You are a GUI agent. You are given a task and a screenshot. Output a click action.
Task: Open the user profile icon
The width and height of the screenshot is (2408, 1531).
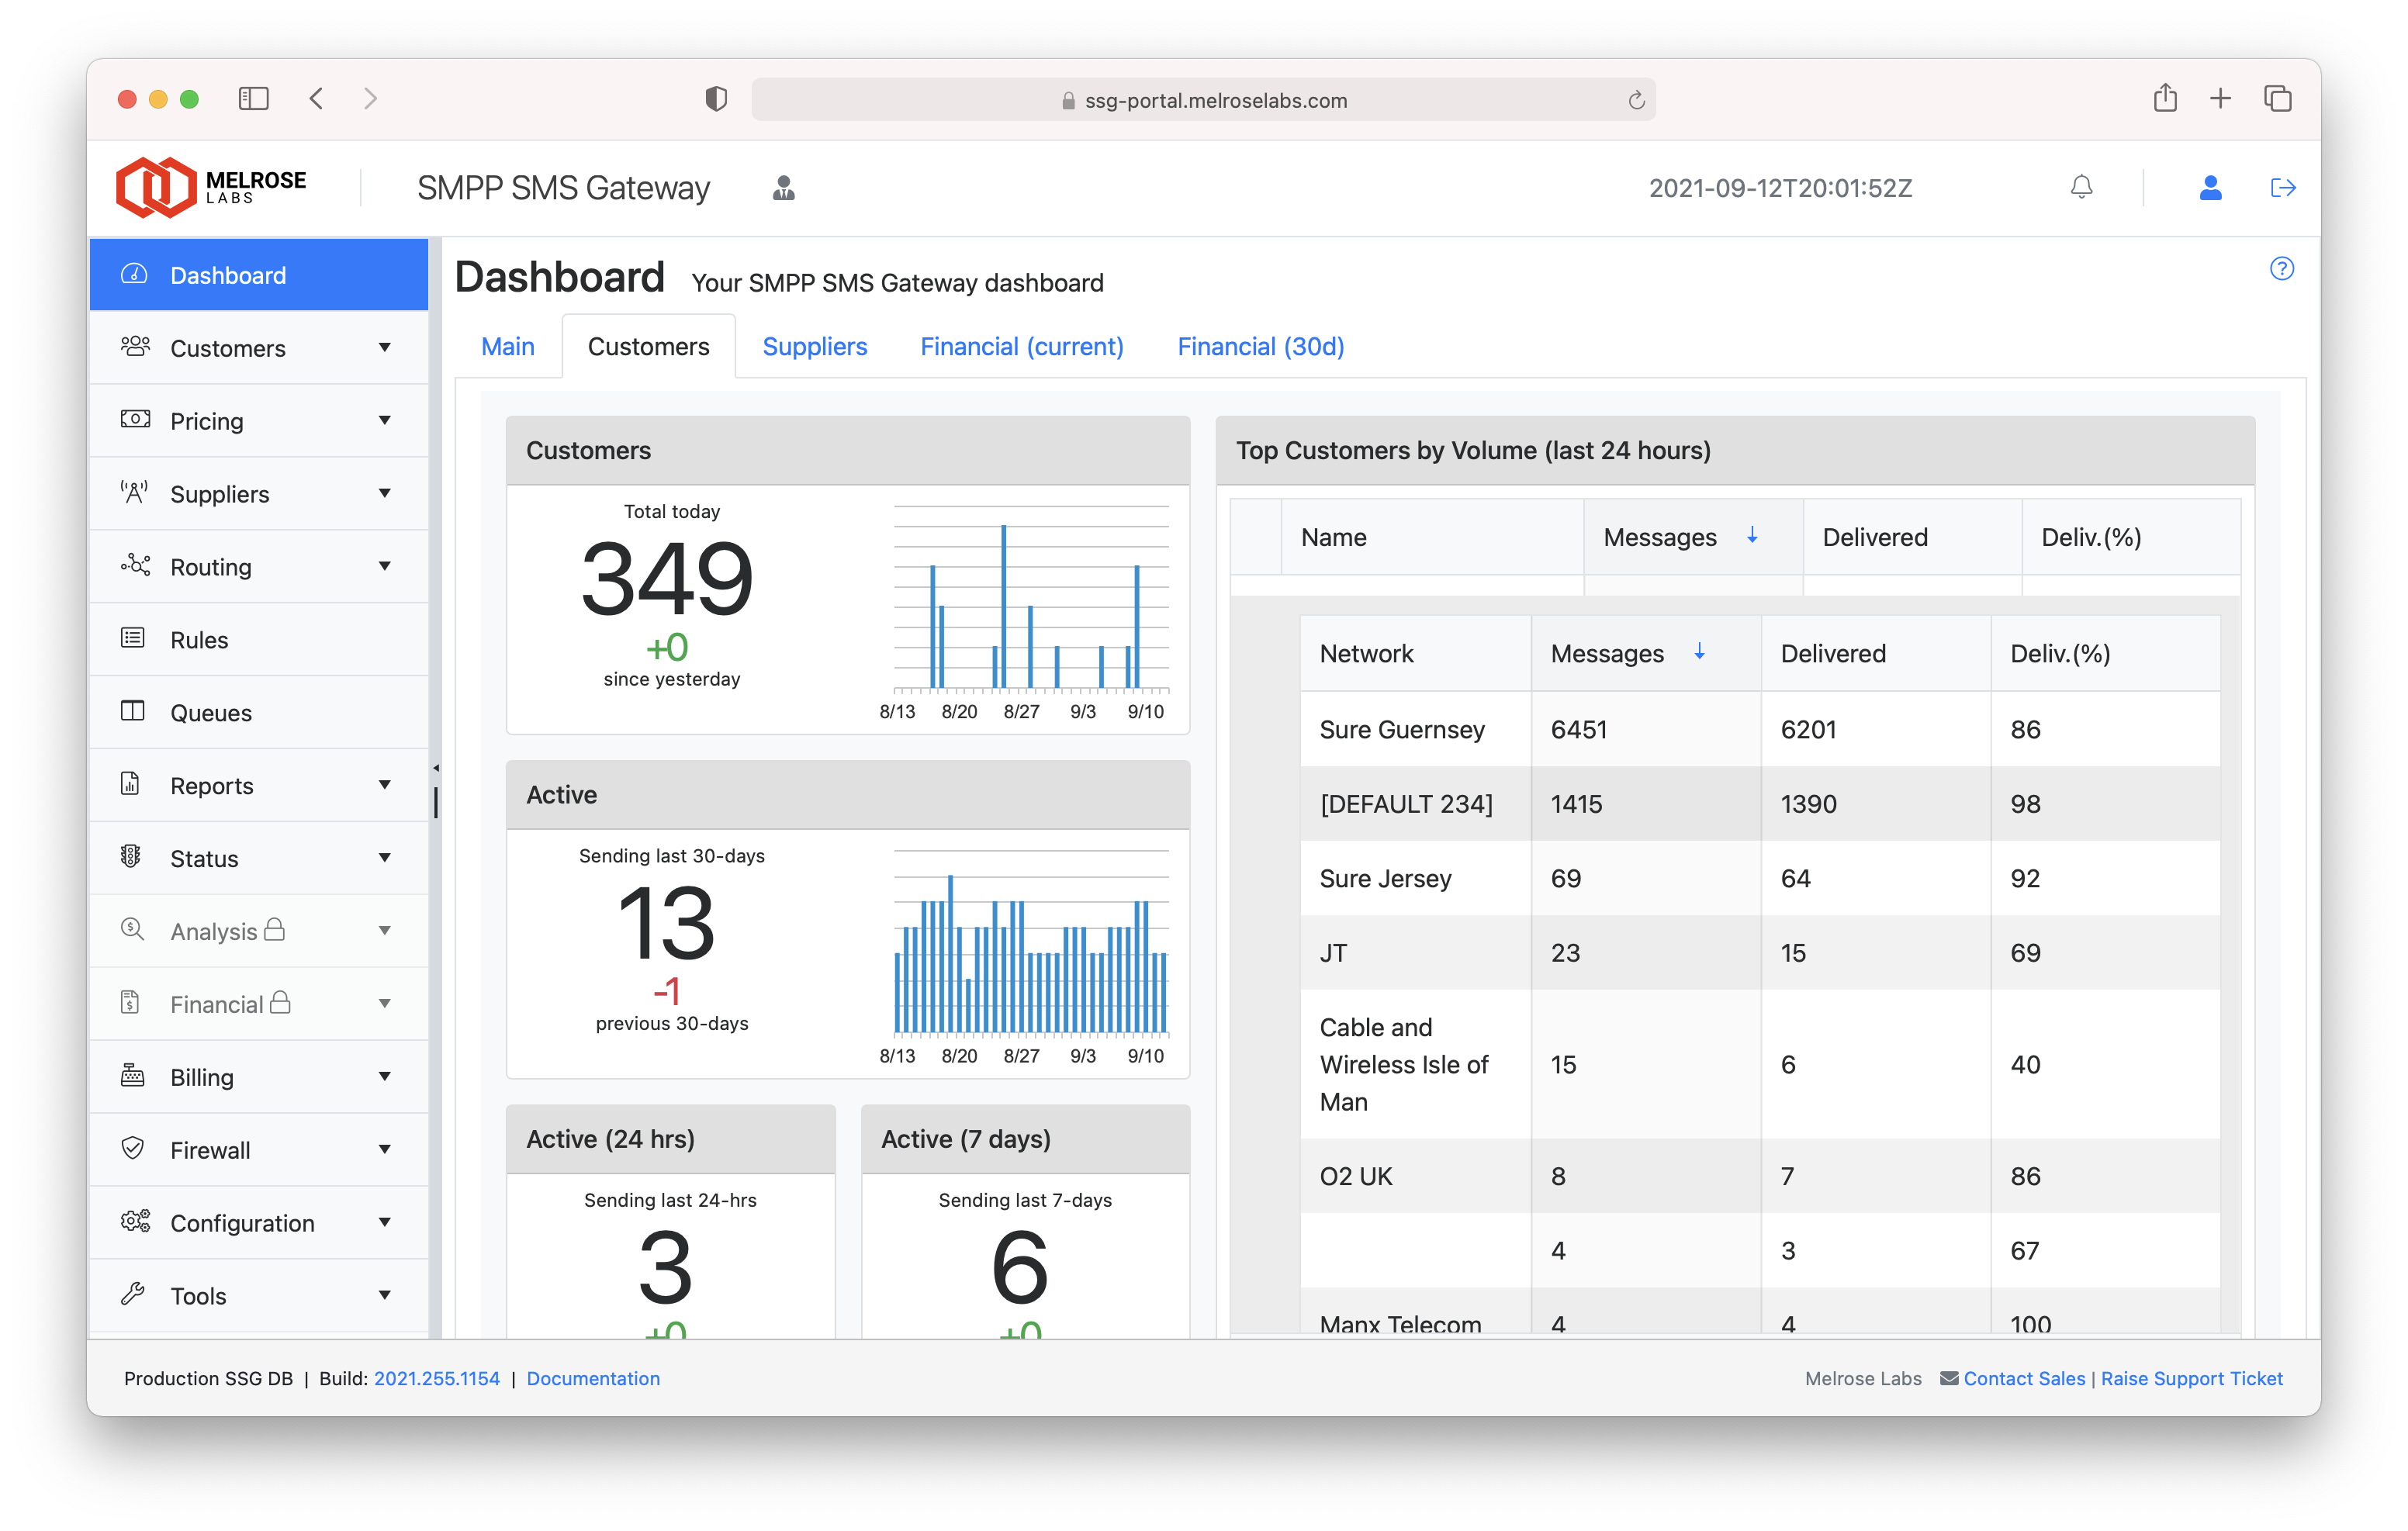(2210, 188)
